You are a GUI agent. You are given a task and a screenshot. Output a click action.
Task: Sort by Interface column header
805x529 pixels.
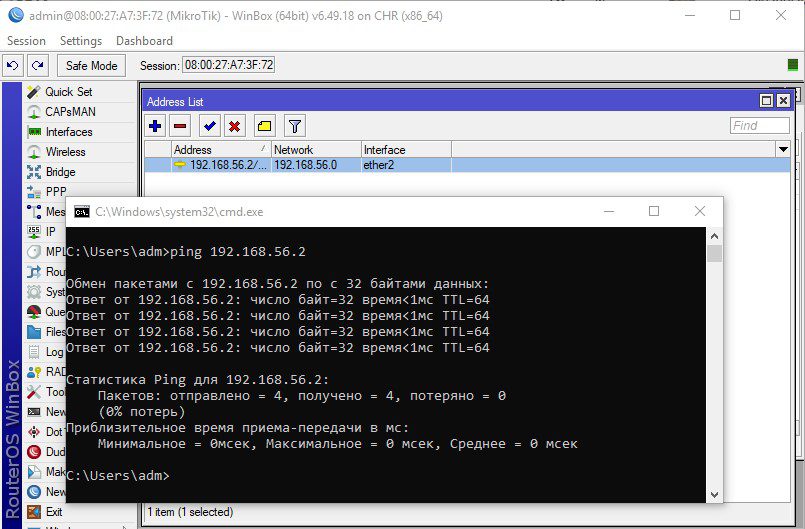pos(406,150)
